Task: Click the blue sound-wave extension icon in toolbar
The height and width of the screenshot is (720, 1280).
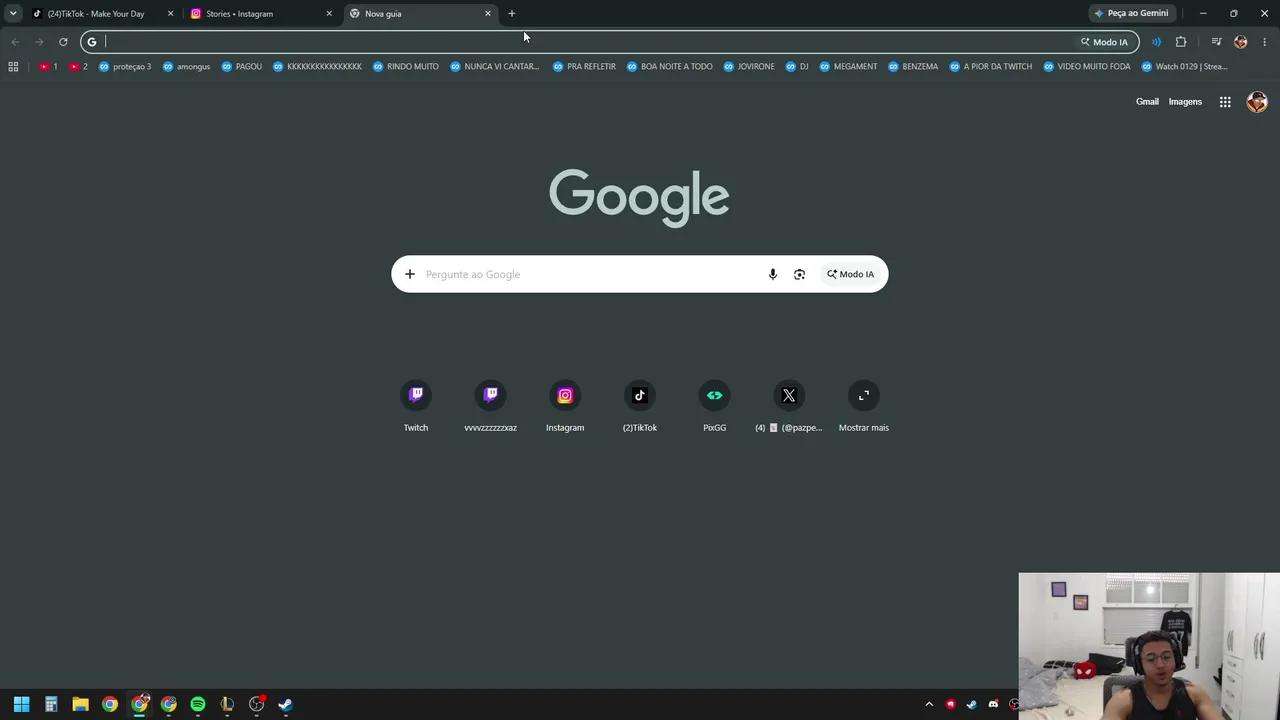Action: (1156, 42)
